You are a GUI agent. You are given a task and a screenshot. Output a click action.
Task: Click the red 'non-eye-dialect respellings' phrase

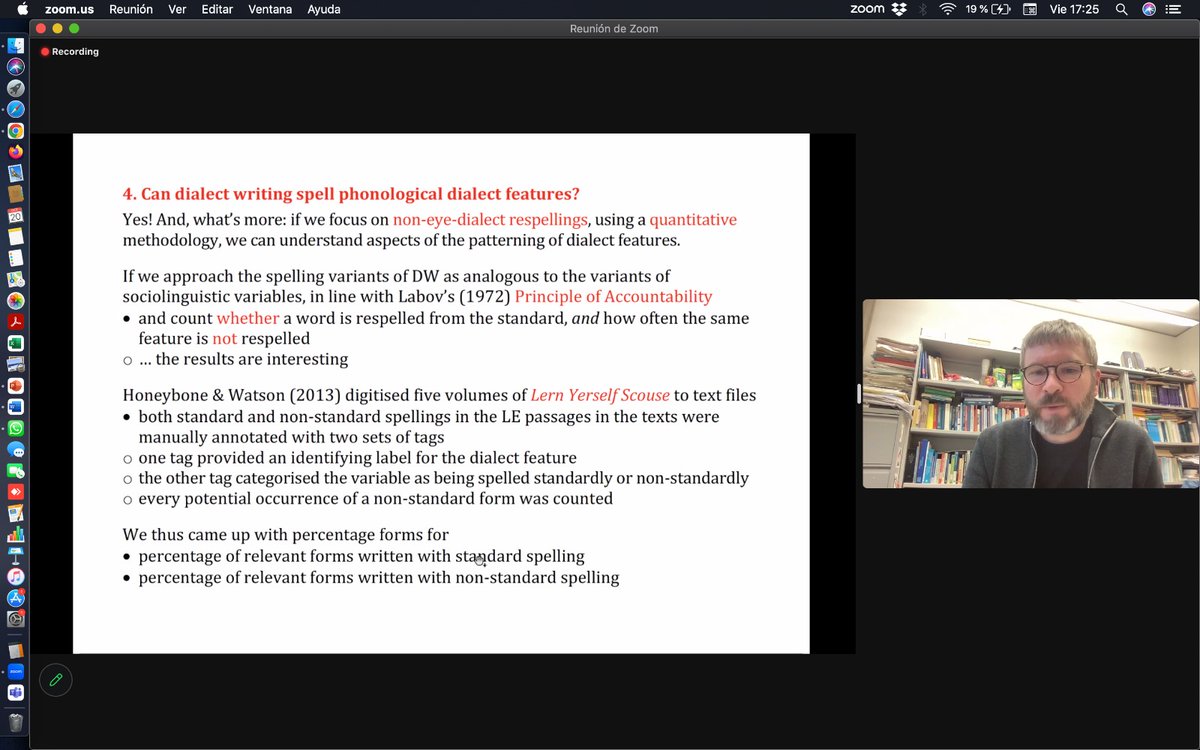coord(490,219)
